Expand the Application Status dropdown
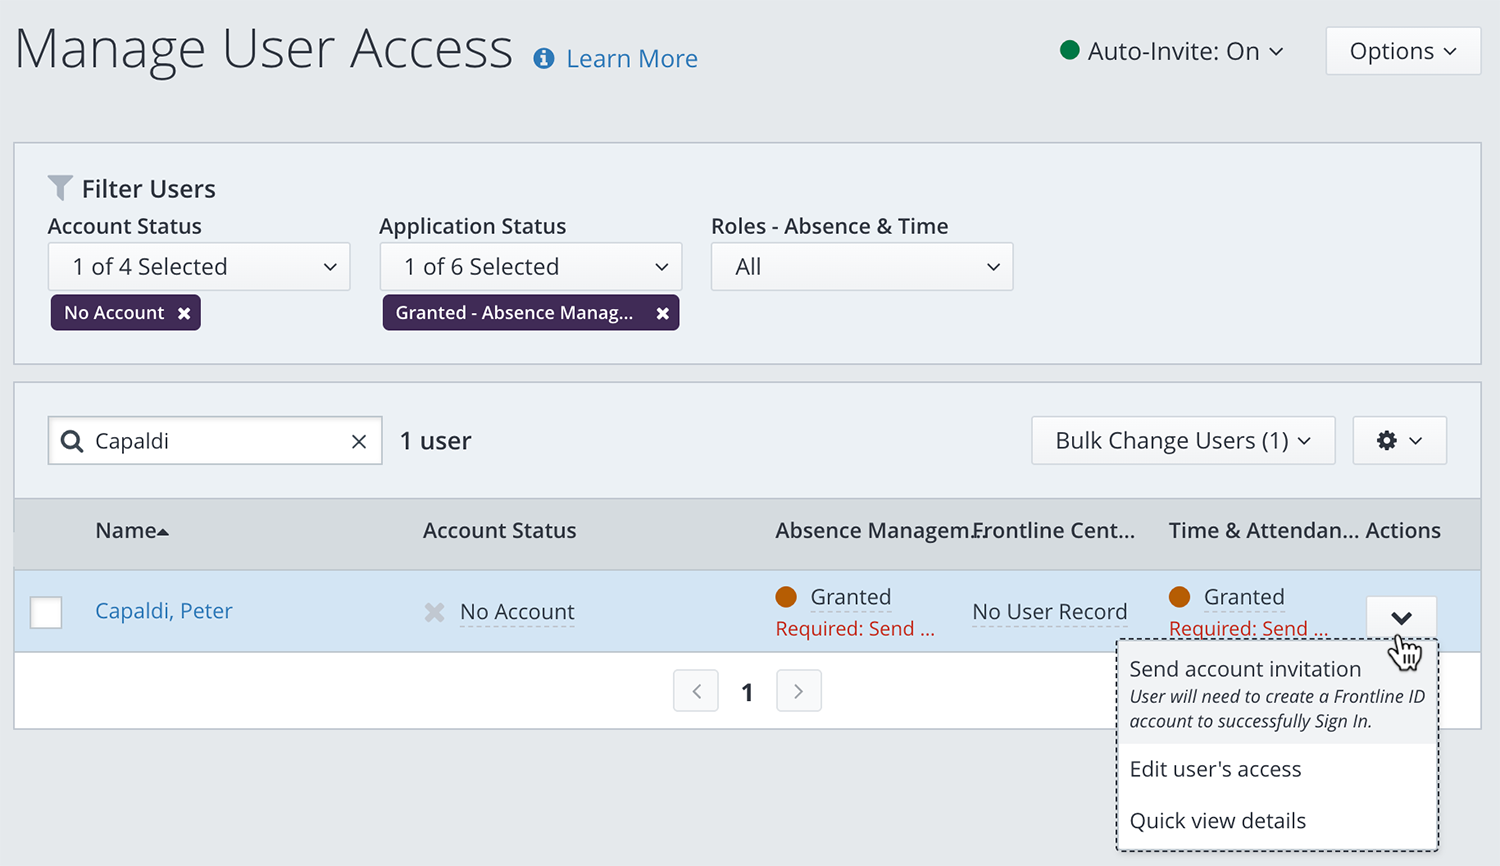1500x866 pixels. [530, 267]
